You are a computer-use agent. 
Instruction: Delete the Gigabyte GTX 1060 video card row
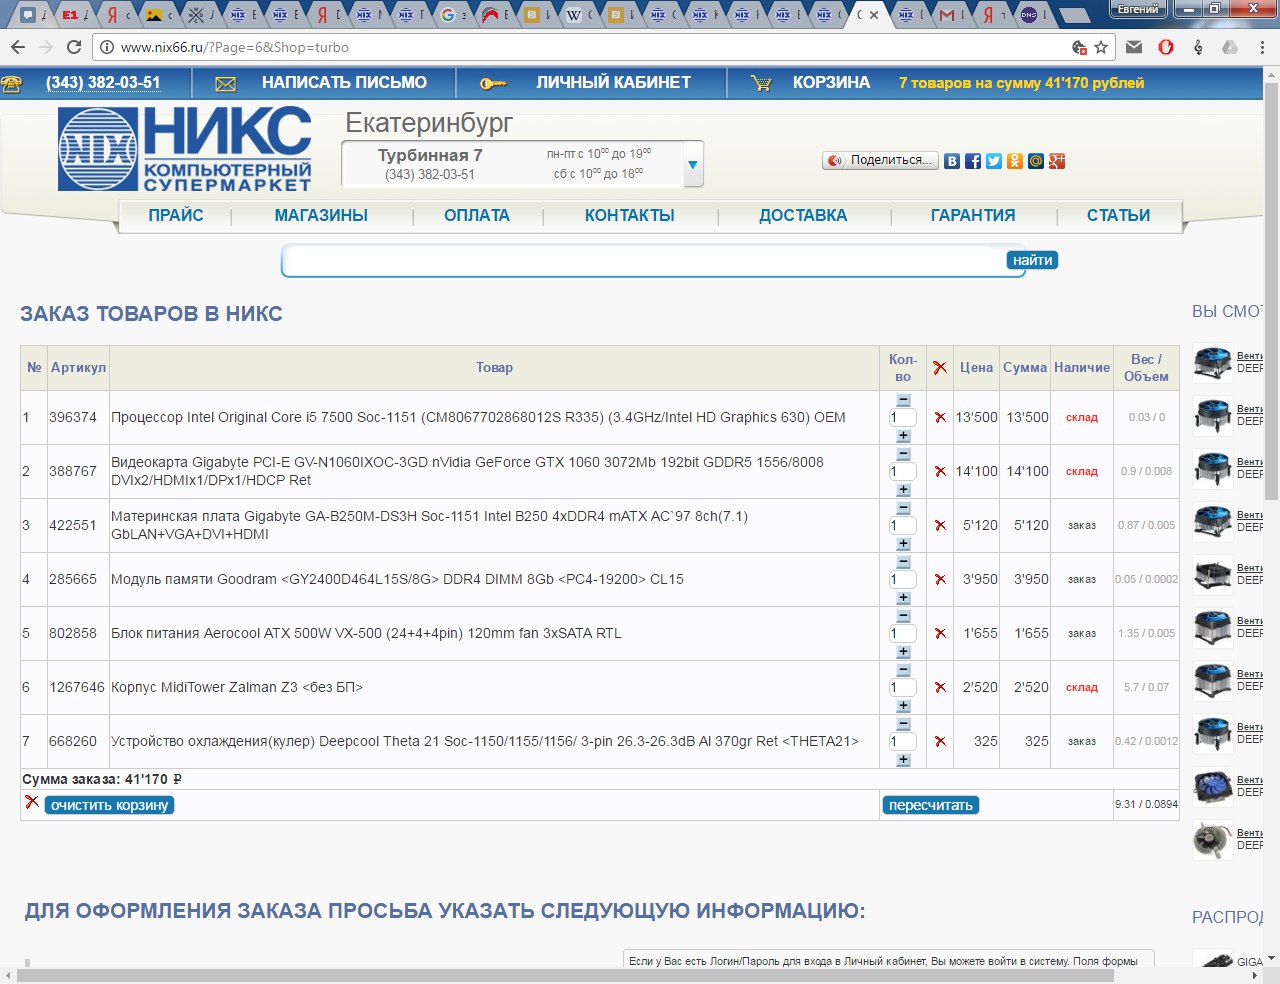(x=940, y=471)
